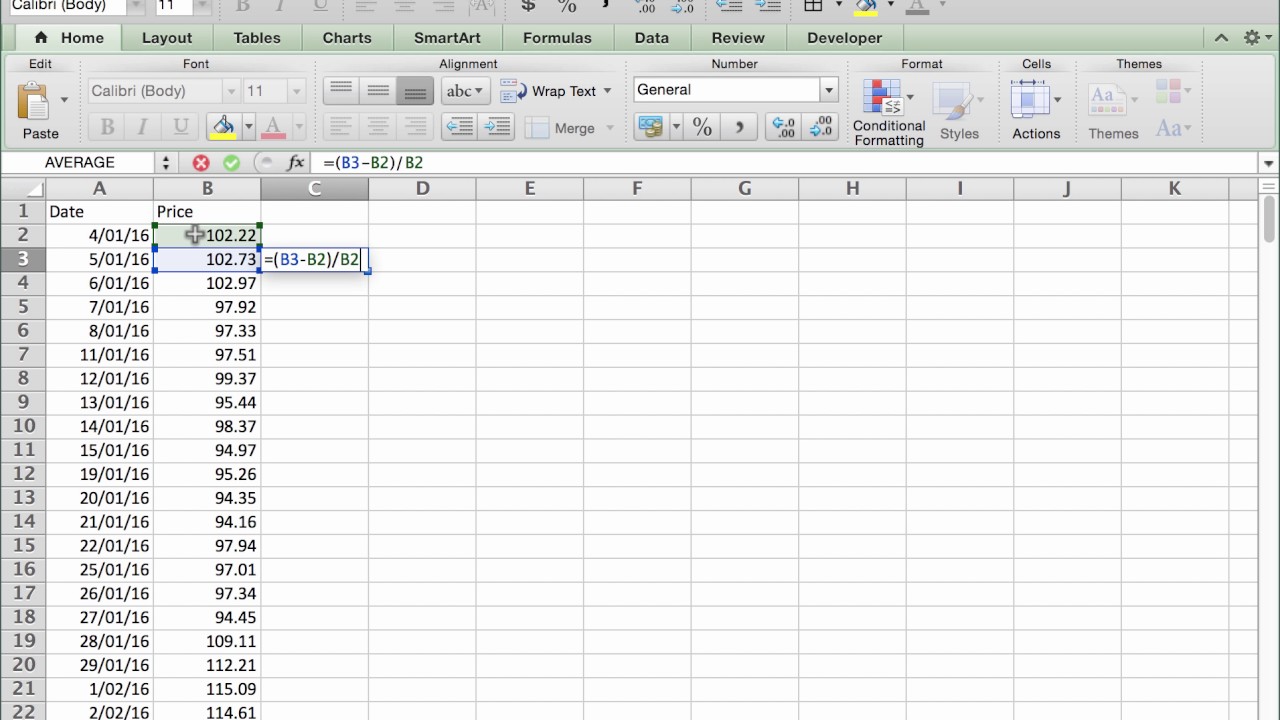The width and height of the screenshot is (1280, 720).
Task: Click the fill color paint bucket in ribbon
Action: 223,127
